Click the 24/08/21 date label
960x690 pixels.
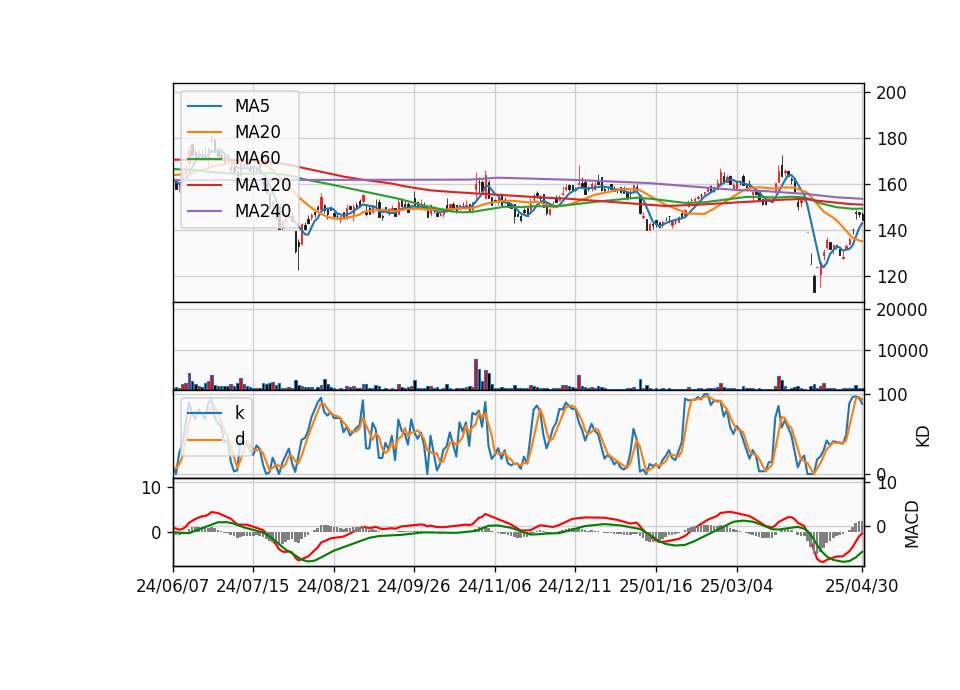334,587
